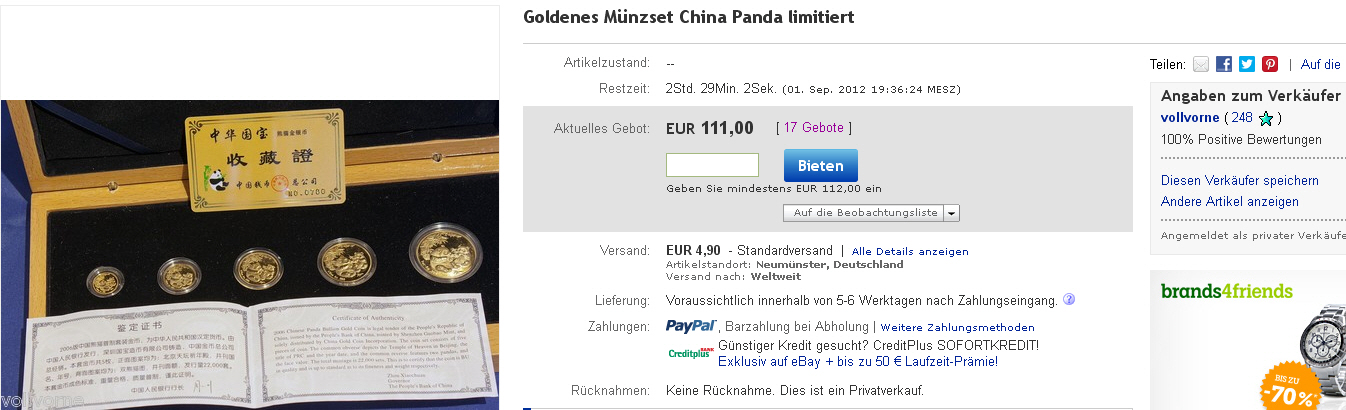1346x410 pixels.
Task: Open 'Weitere Zahlungsmethoden' link
Action: [x=958, y=327]
